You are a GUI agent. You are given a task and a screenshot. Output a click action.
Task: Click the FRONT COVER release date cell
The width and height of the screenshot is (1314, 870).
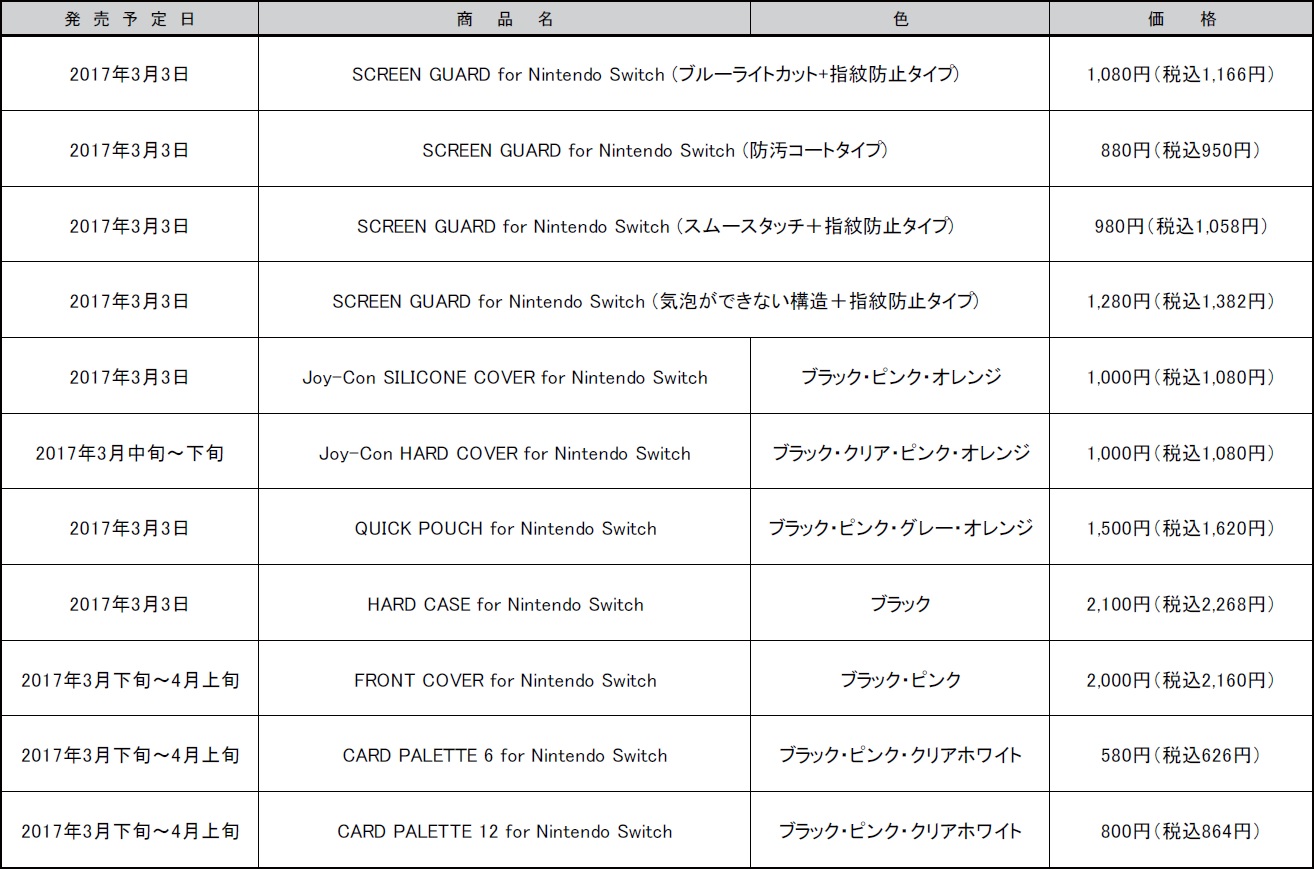click(x=129, y=680)
